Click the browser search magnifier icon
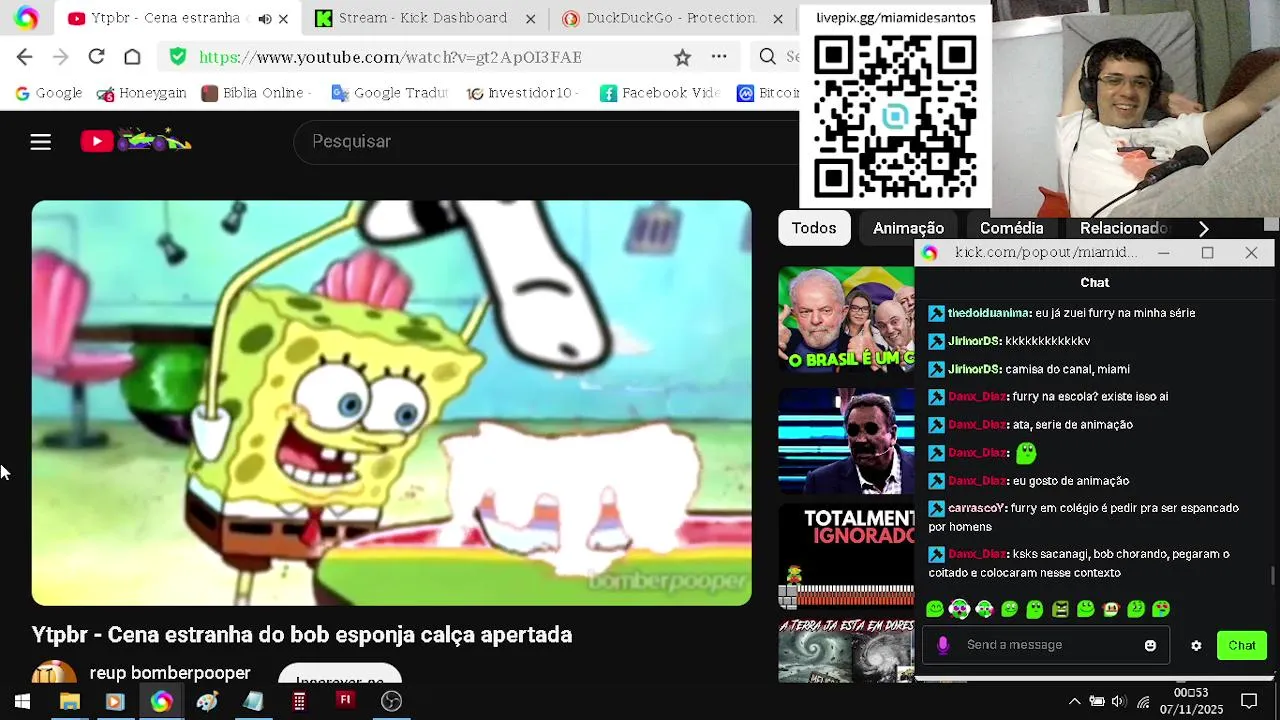 click(x=767, y=57)
